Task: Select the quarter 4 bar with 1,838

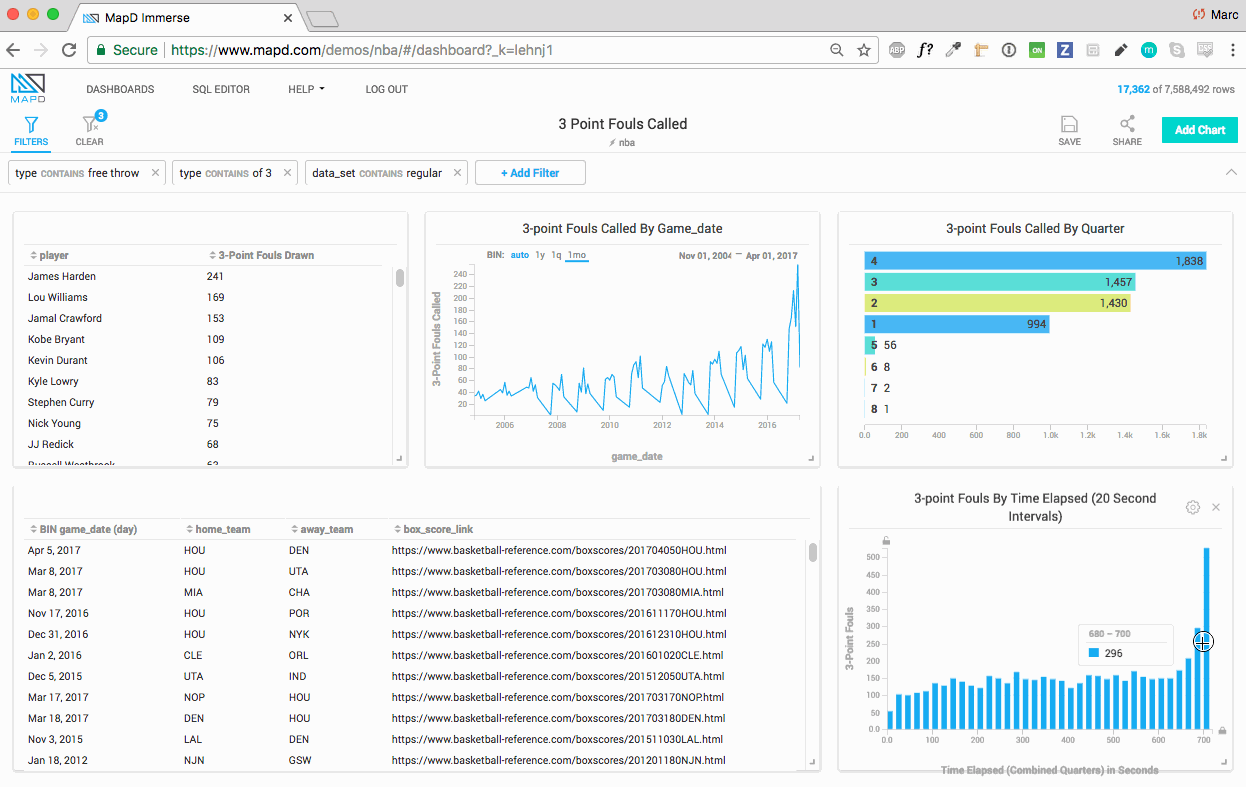Action: pos(1035,261)
